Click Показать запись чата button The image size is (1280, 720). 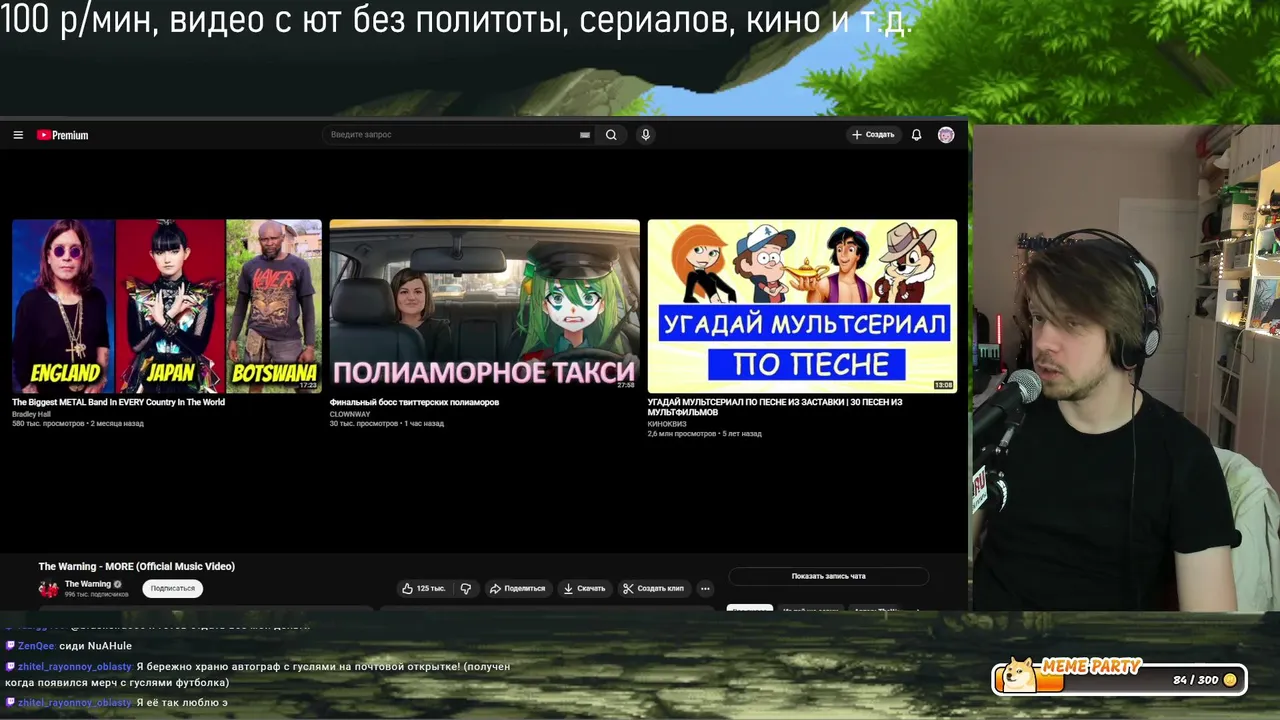[828, 576]
